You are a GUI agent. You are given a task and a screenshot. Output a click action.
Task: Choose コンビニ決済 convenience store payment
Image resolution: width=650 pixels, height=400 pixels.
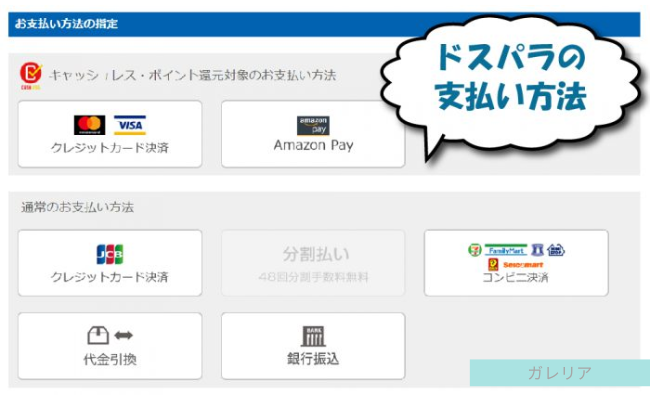[x=516, y=263]
